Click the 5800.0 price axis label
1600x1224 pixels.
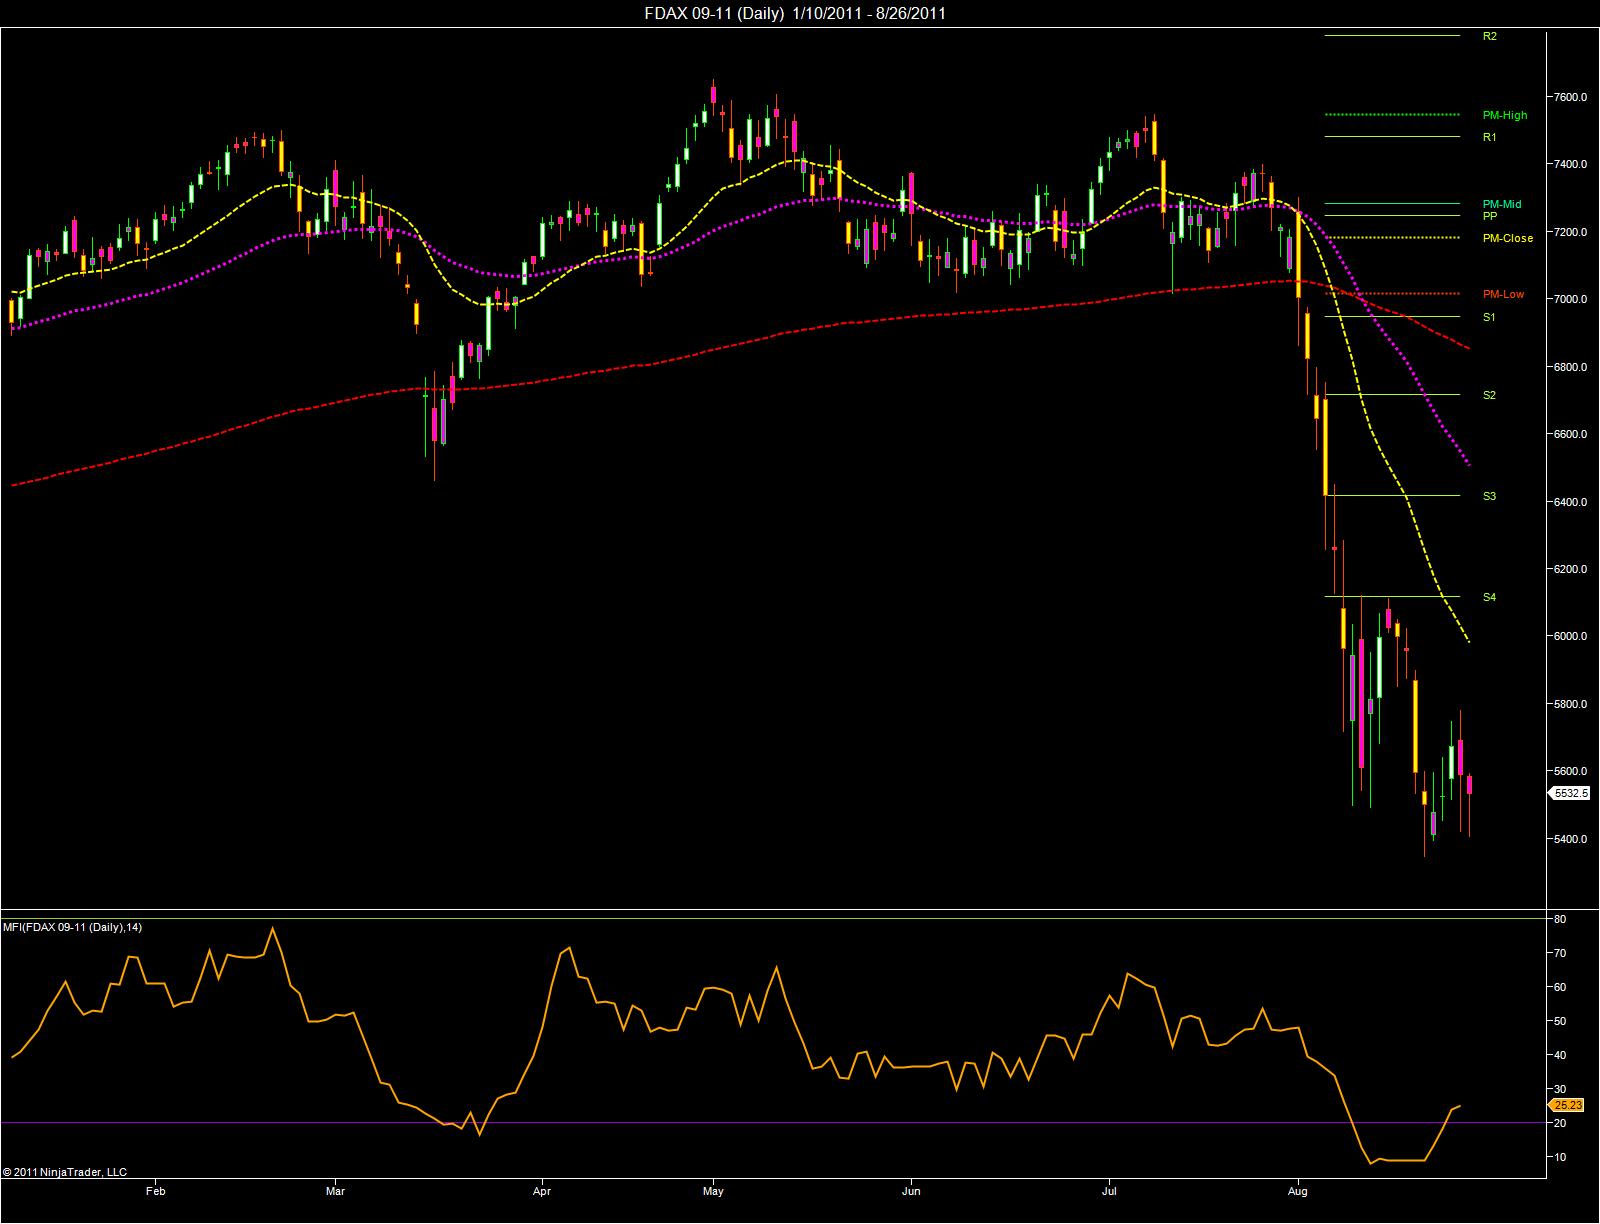click(1571, 704)
